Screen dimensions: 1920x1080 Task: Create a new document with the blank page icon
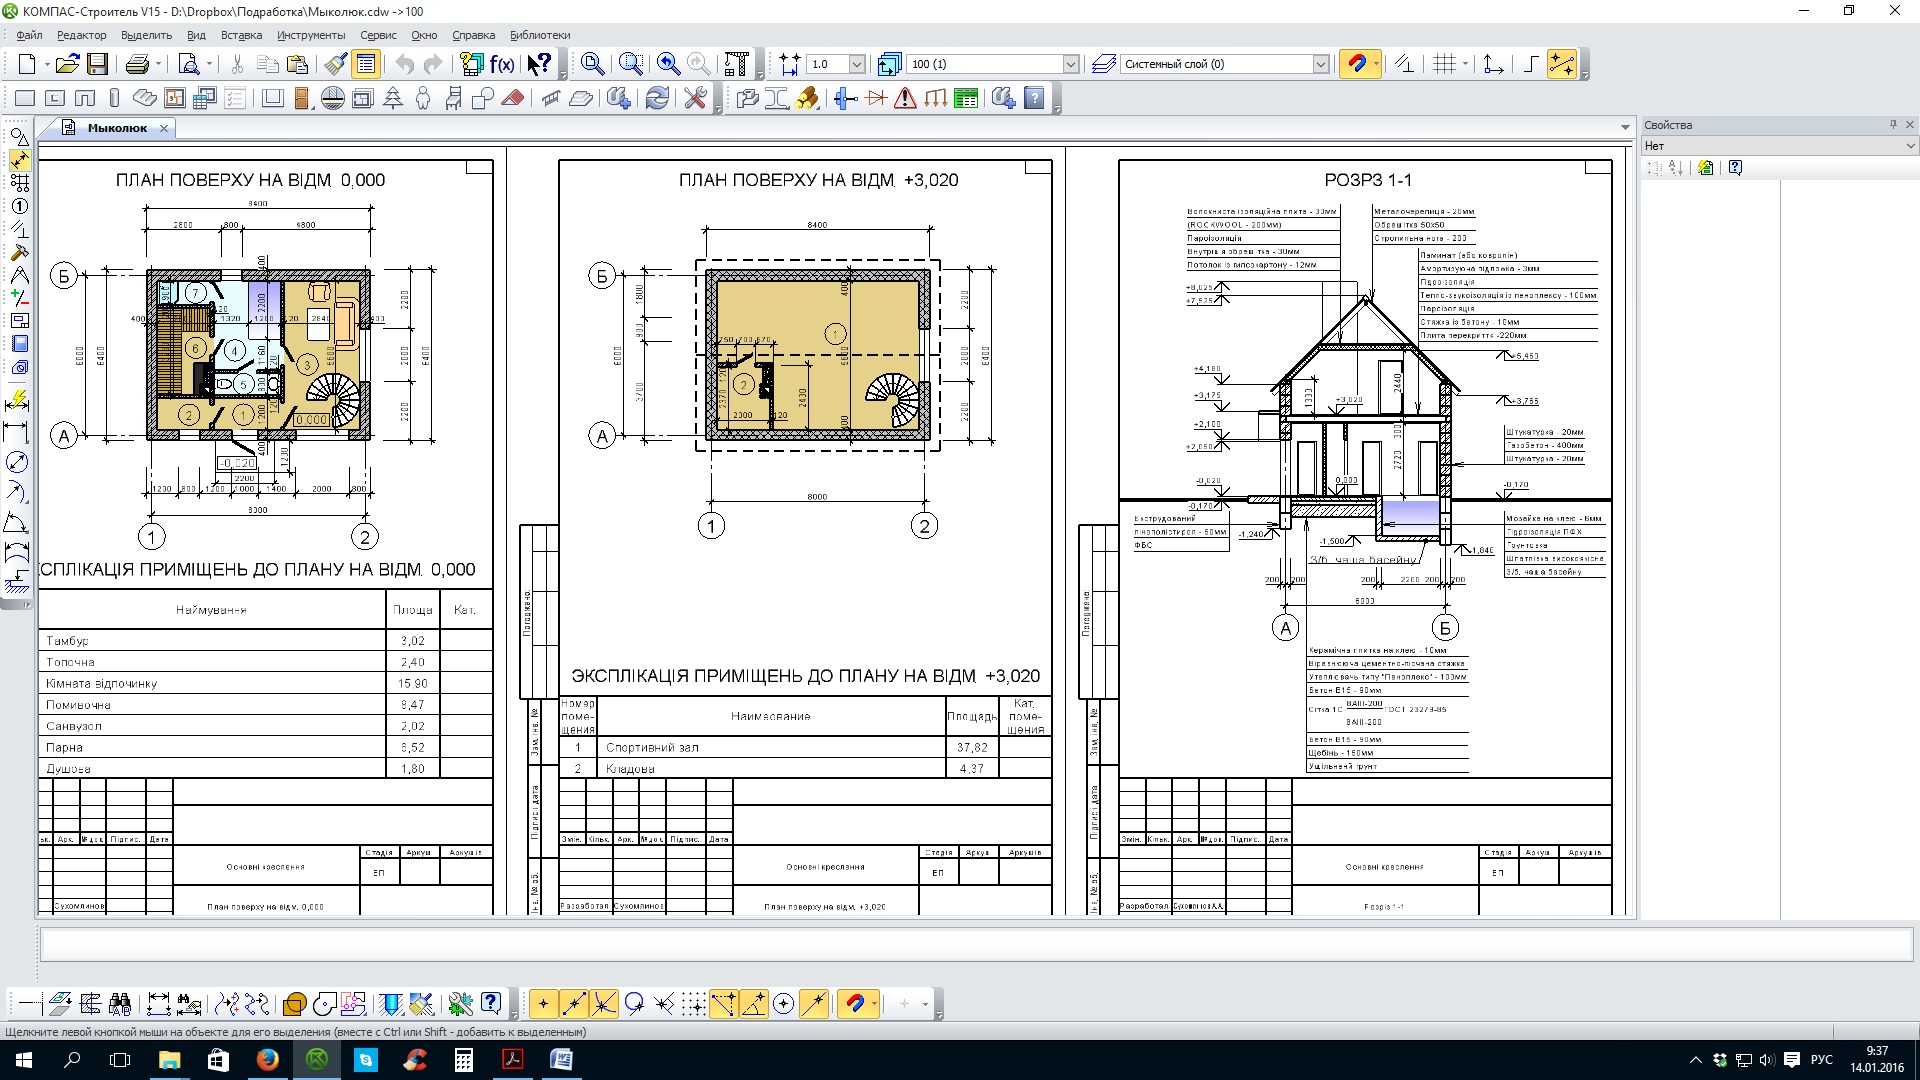27,64
